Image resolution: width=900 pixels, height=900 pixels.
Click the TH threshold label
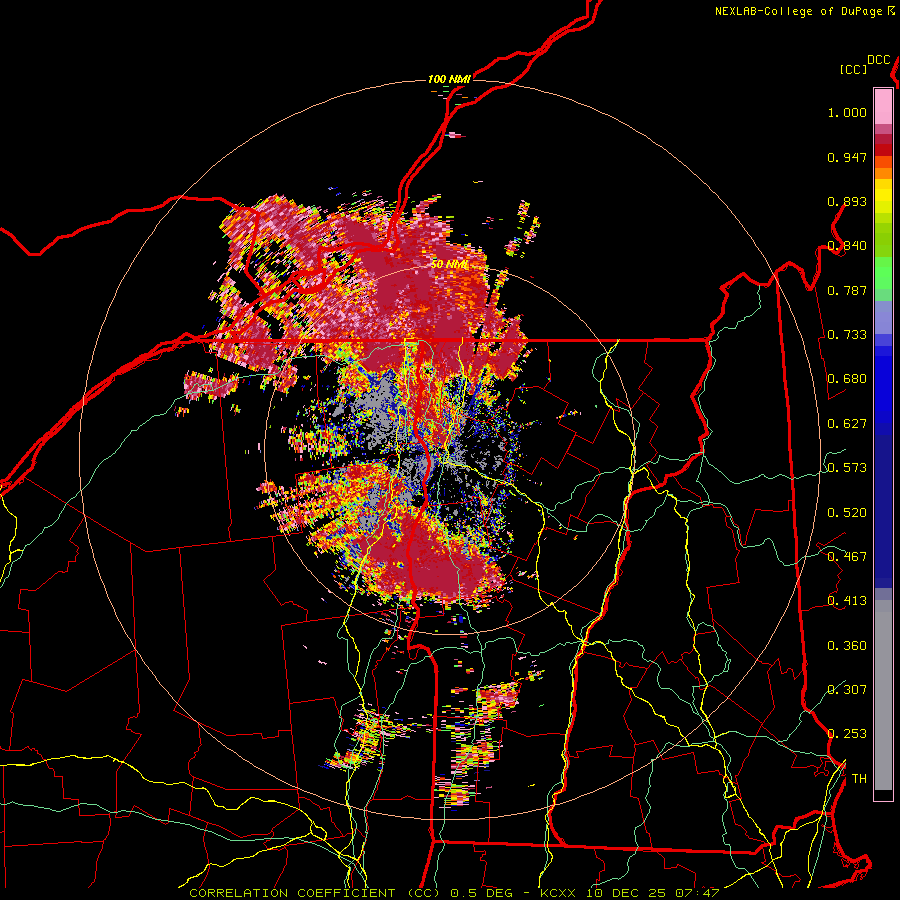click(859, 779)
